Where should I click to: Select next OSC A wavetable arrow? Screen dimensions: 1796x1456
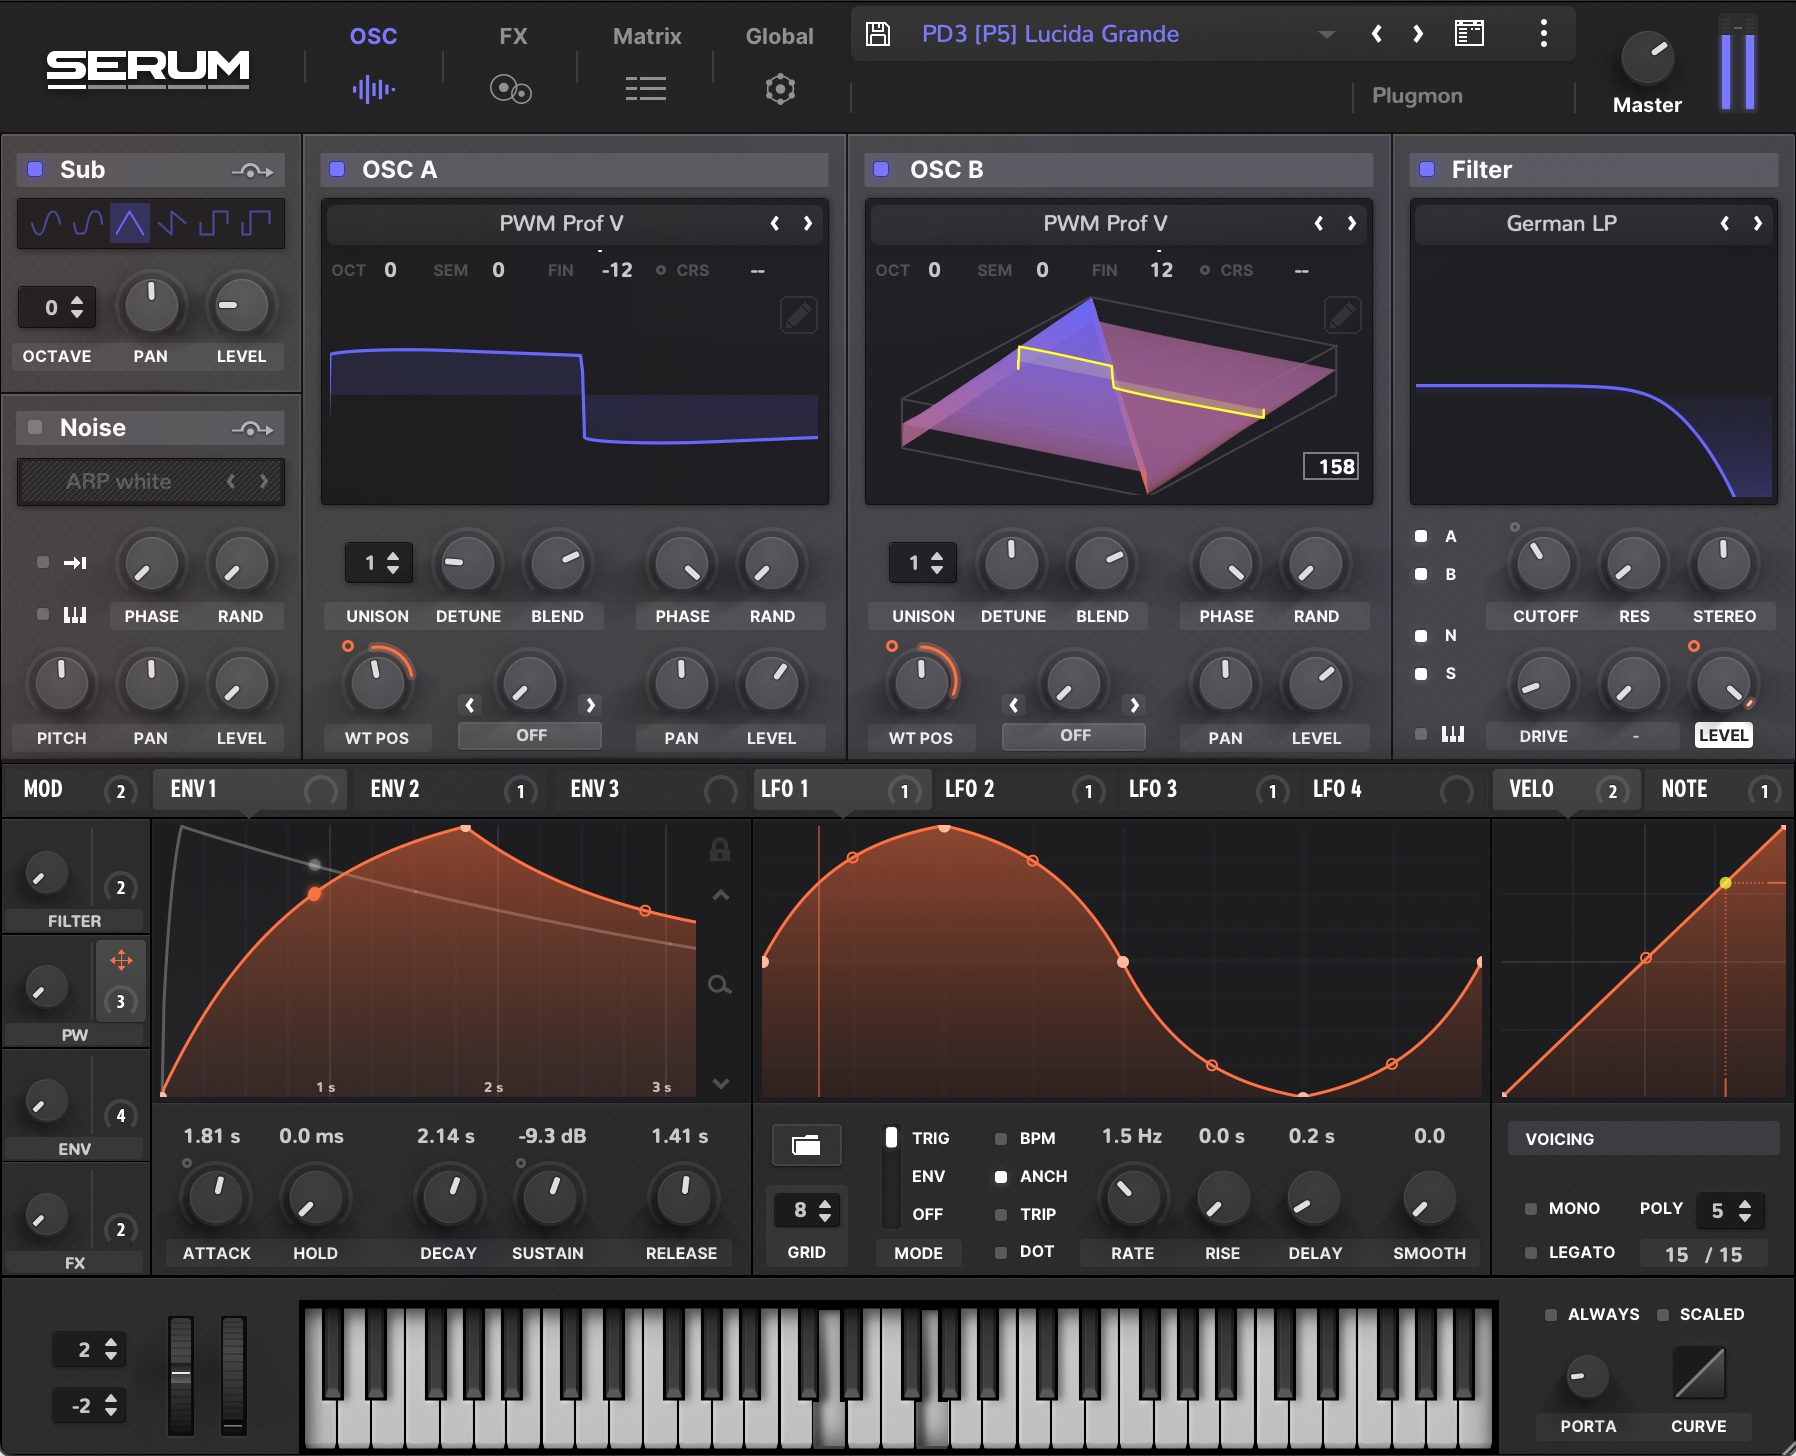(807, 224)
